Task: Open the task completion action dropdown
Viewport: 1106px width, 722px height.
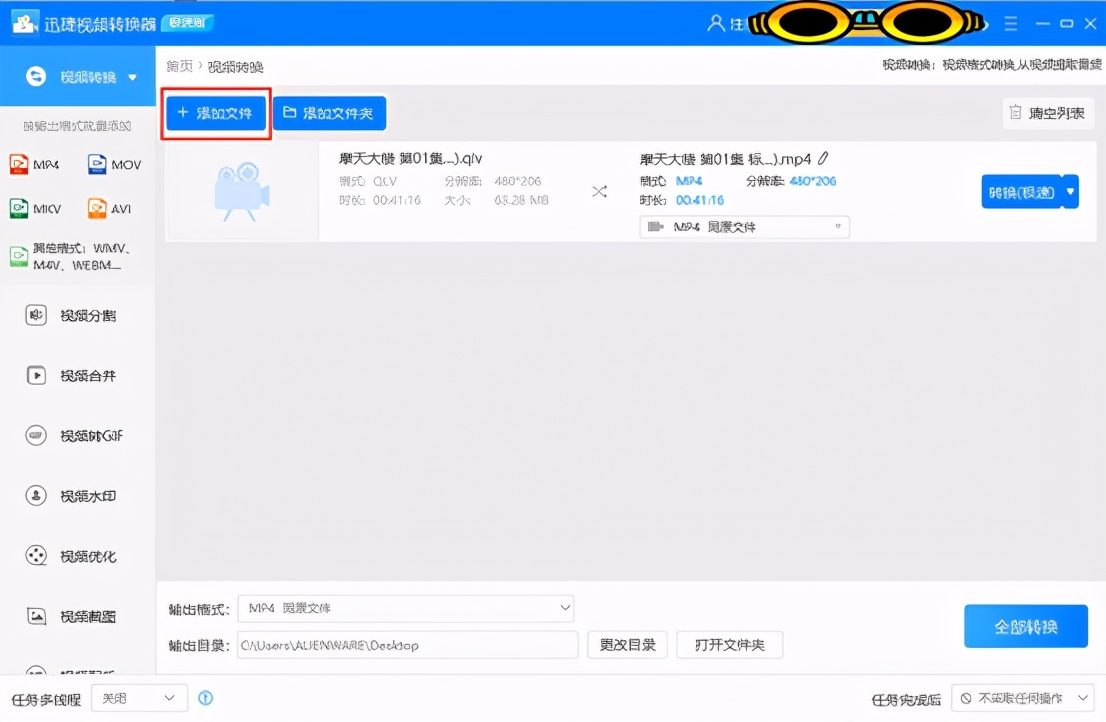Action: pyautogui.click(x=1022, y=698)
